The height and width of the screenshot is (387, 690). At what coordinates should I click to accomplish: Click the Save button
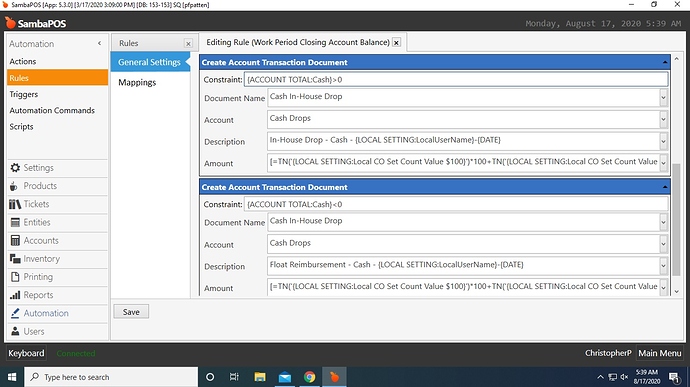coord(131,312)
